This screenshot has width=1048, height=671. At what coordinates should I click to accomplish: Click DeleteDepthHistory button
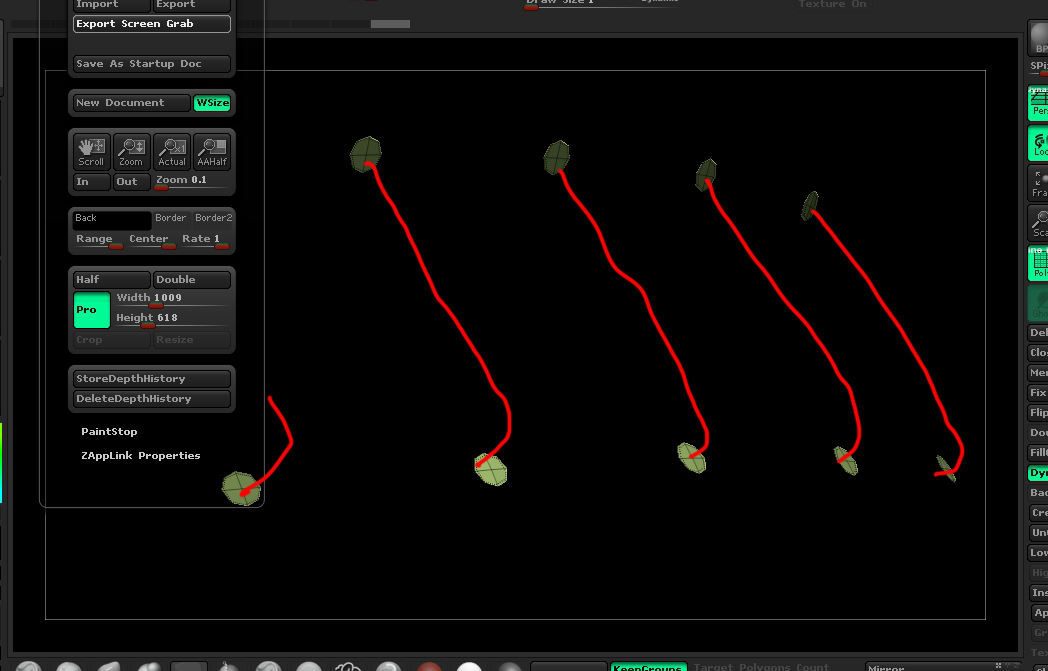[x=152, y=399]
